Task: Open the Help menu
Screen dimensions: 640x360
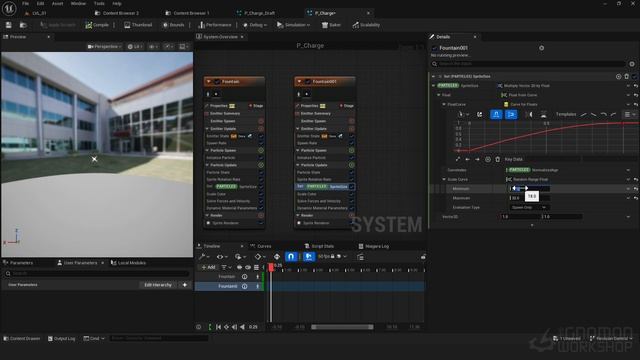Action: pos(117,3)
